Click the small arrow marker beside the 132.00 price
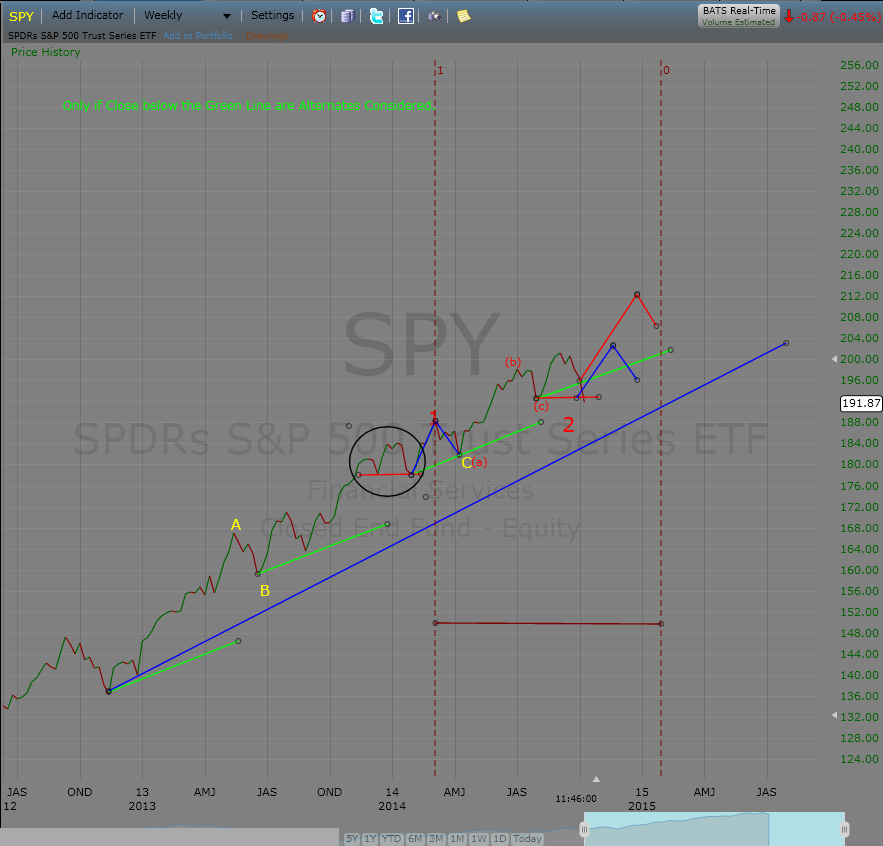This screenshot has height=846, width=883. (x=835, y=715)
